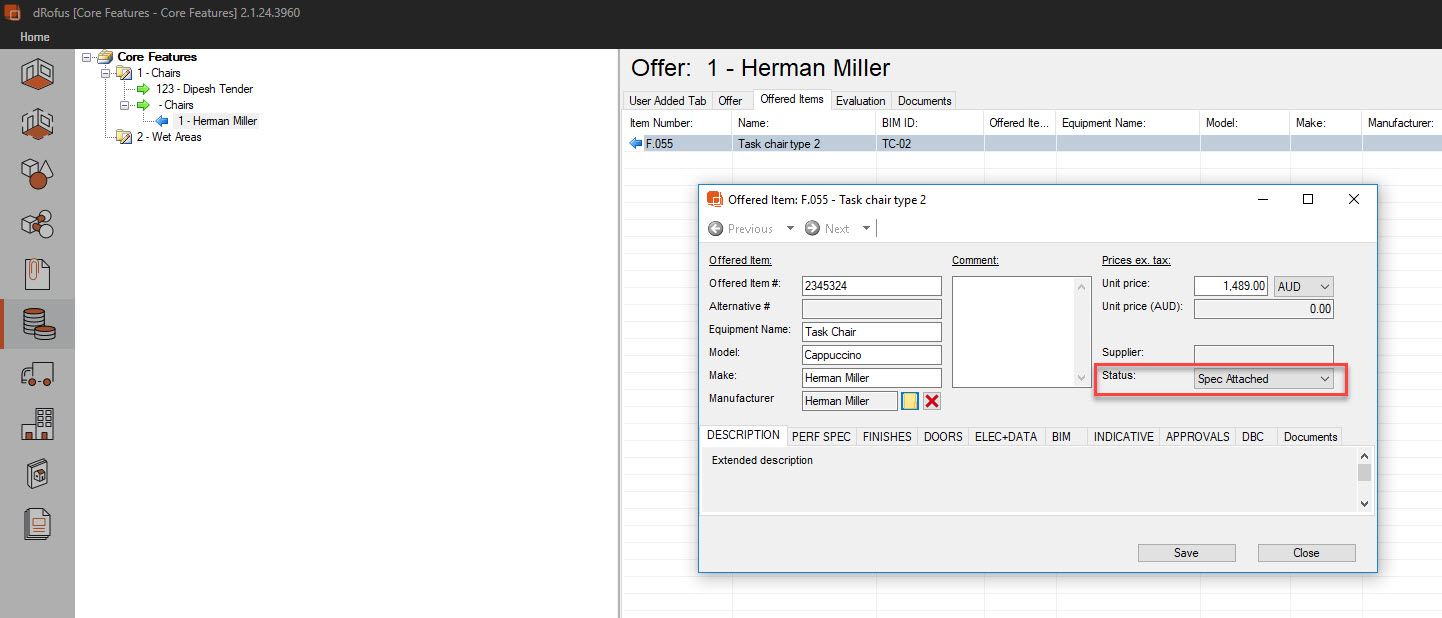Switch to the Evaluation tab

[860, 101]
